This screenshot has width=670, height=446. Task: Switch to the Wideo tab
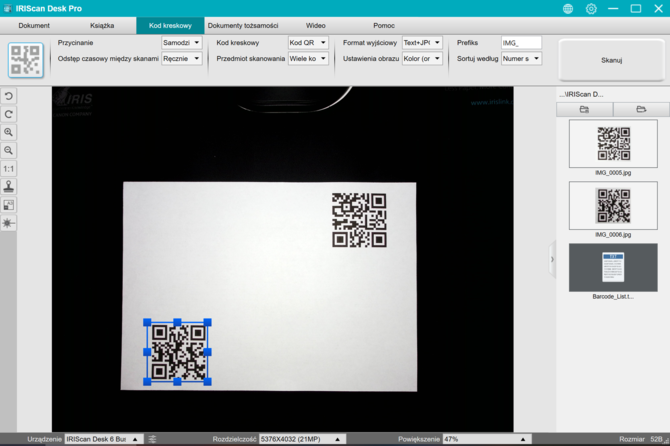click(316, 26)
